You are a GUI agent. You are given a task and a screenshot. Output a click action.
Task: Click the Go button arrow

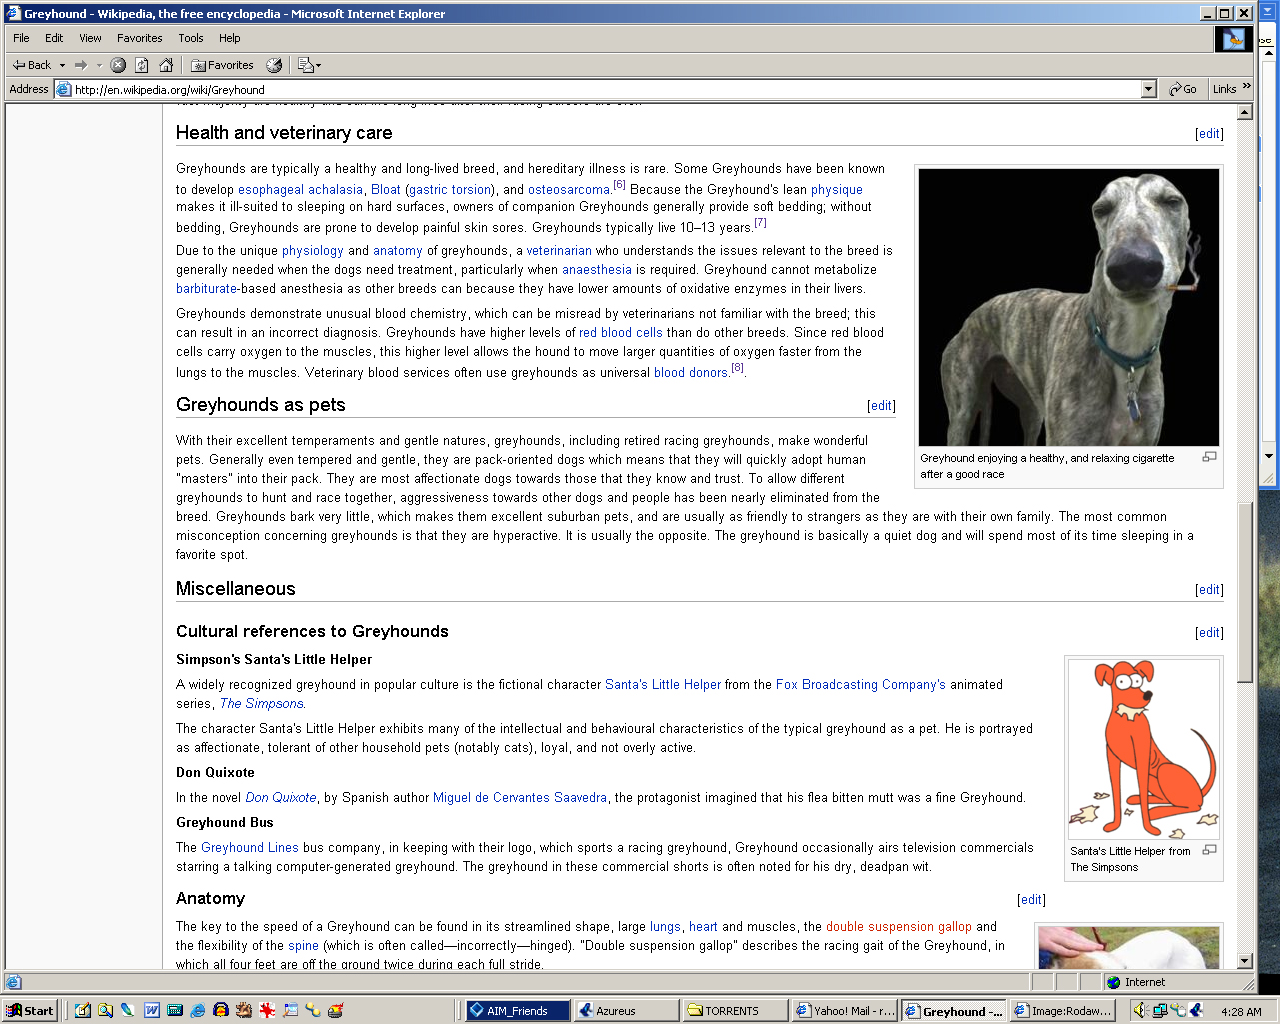[x=1183, y=89]
